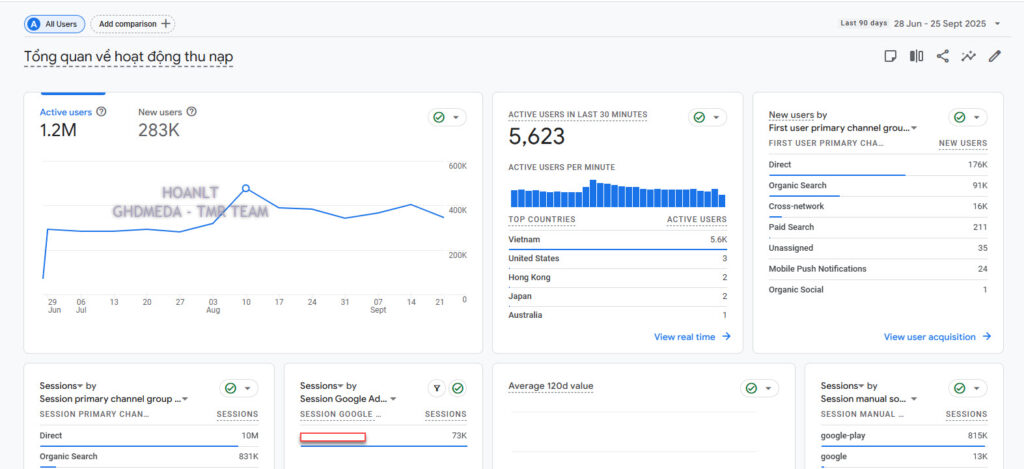Click help icon beside Active users

(x=101, y=112)
